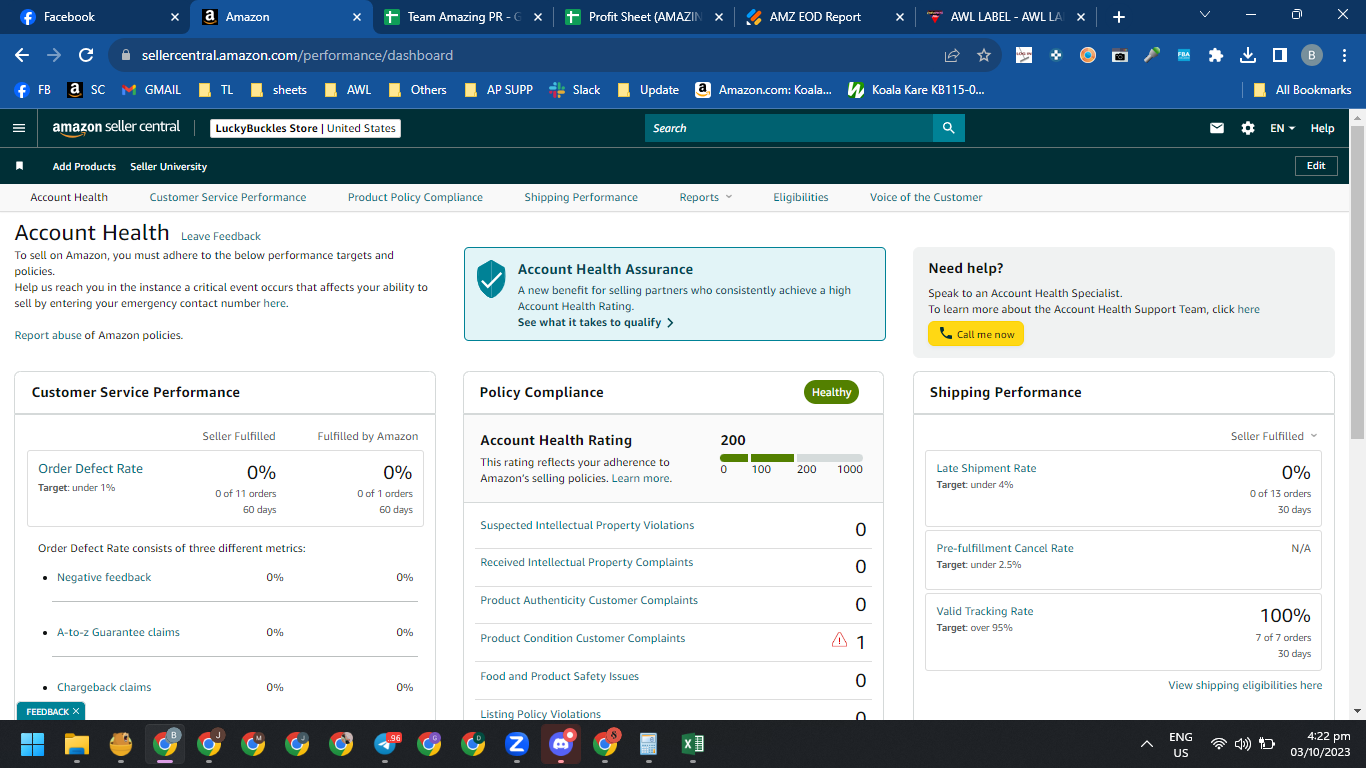Open Excel from the taskbar
Viewport: 1366px width, 768px height.
point(692,744)
